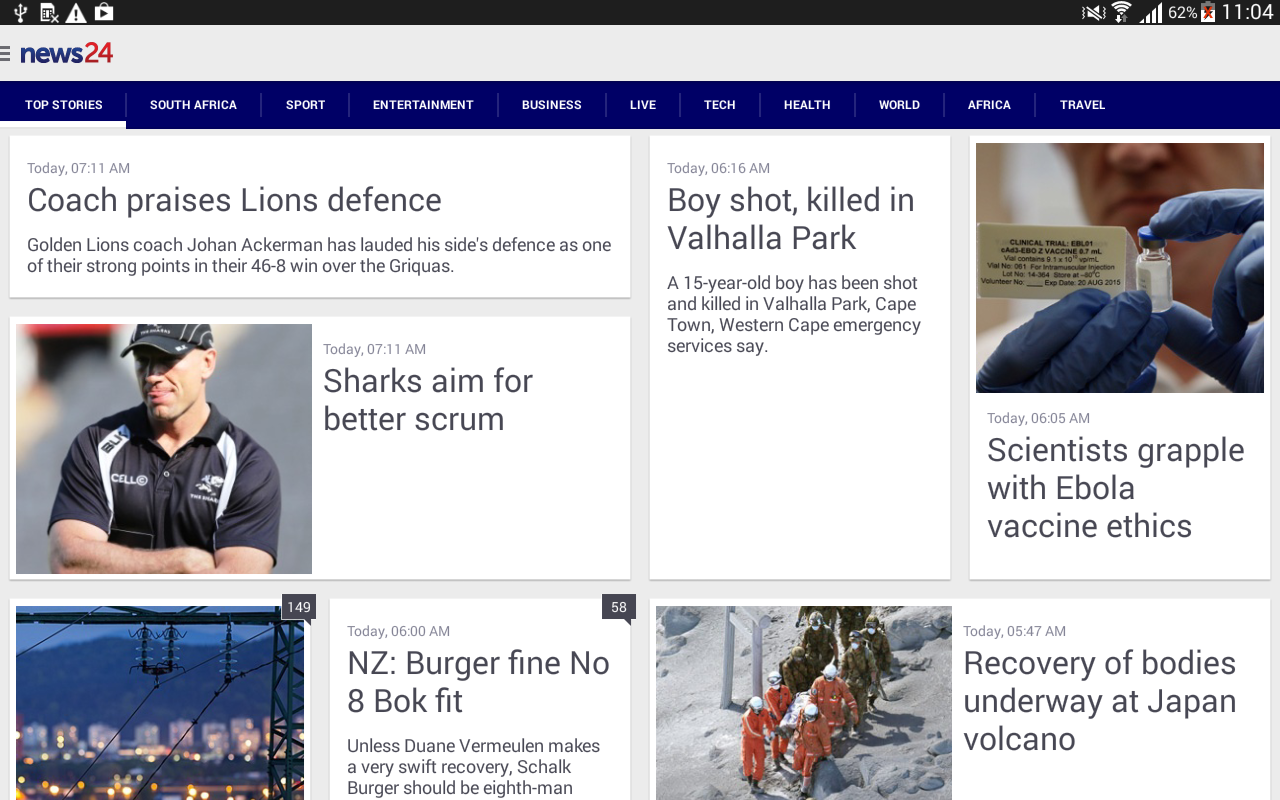Tap the Play Store notification icon
1280x800 pixels.
click(x=104, y=12)
